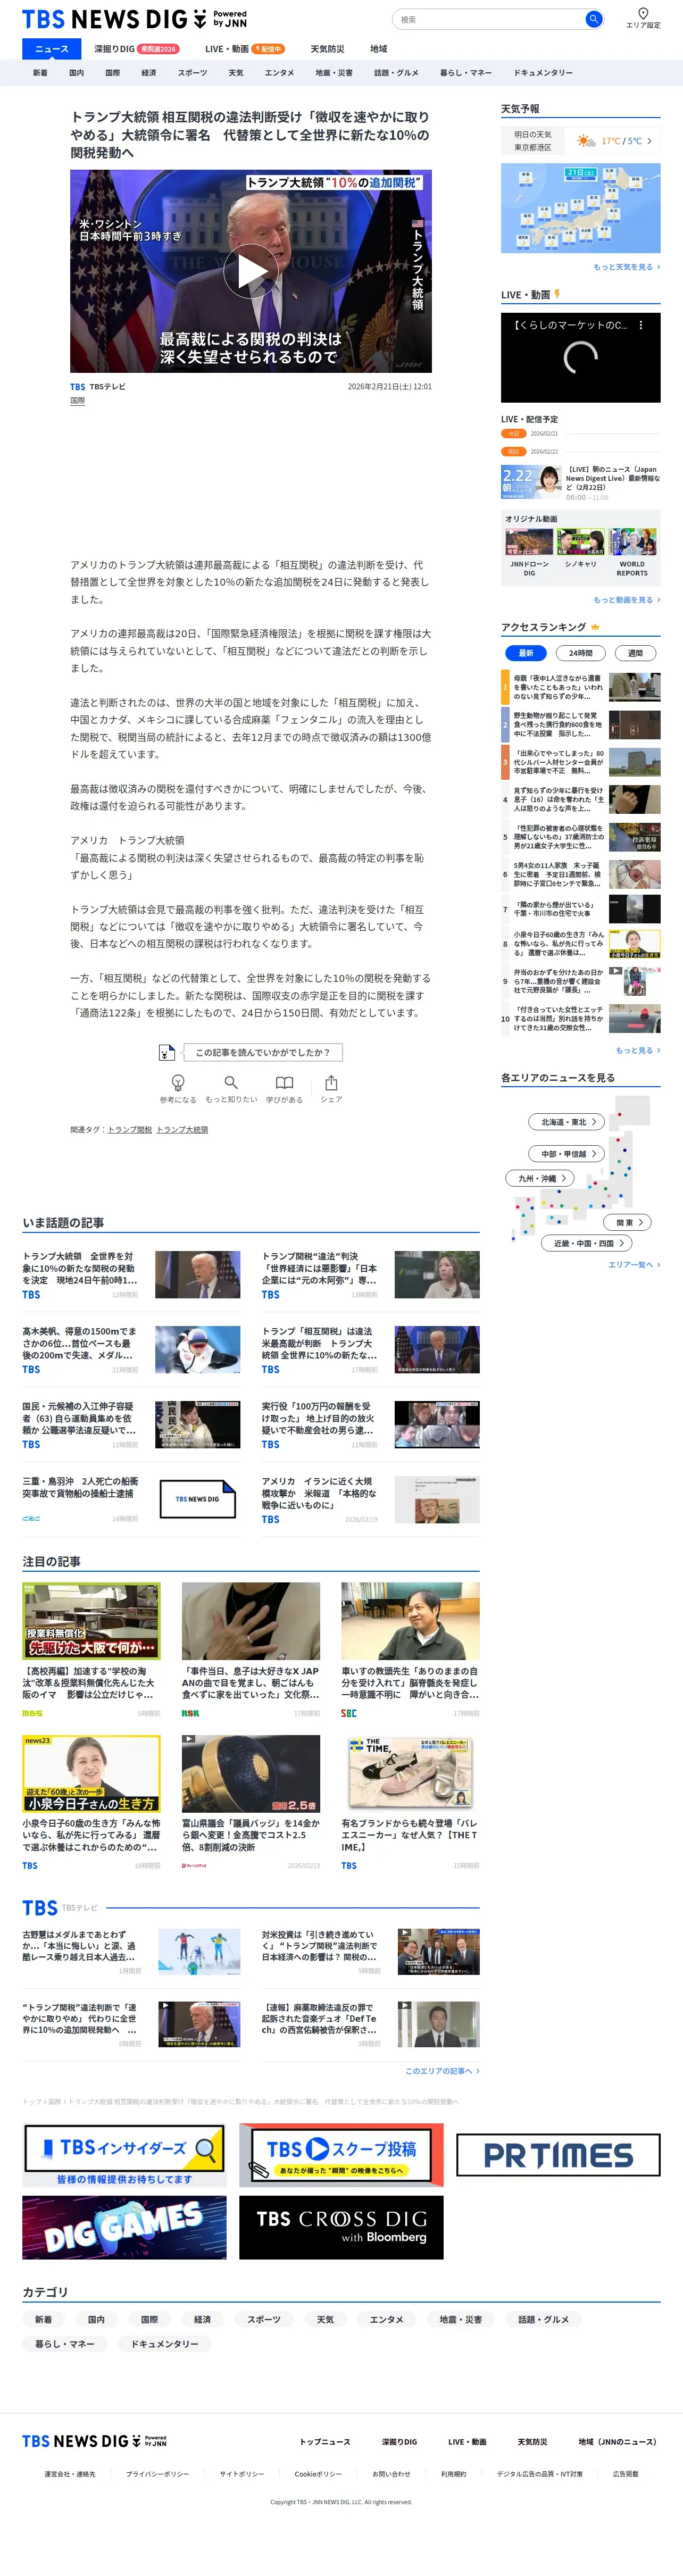Open the TBS CROSS DIG Bloomberg banner
The height and width of the screenshot is (2576, 683).
341,2227
